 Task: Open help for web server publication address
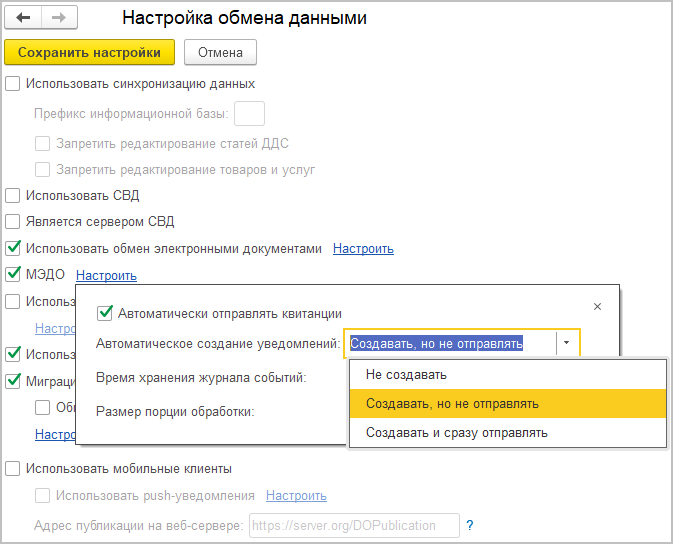pyautogui.click(x=470, y=525)
